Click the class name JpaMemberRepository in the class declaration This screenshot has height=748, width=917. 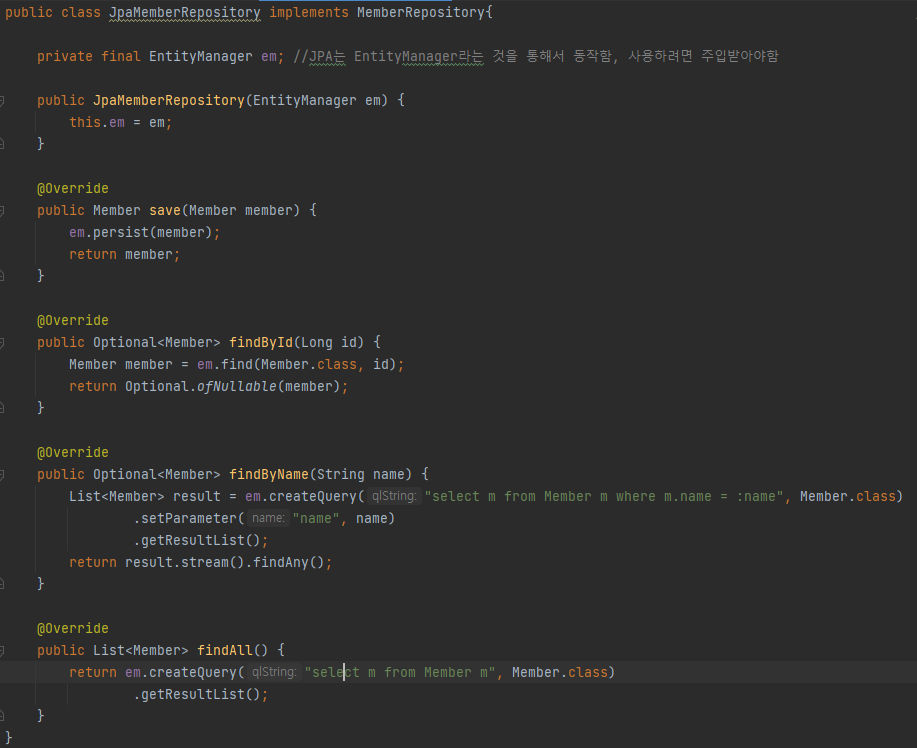[x=185, y=12]
